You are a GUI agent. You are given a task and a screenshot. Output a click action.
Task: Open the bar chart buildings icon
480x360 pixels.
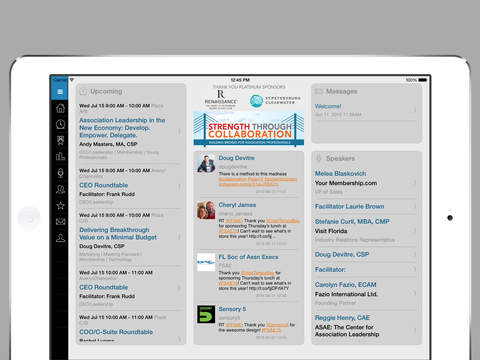[x=60, y=156]
